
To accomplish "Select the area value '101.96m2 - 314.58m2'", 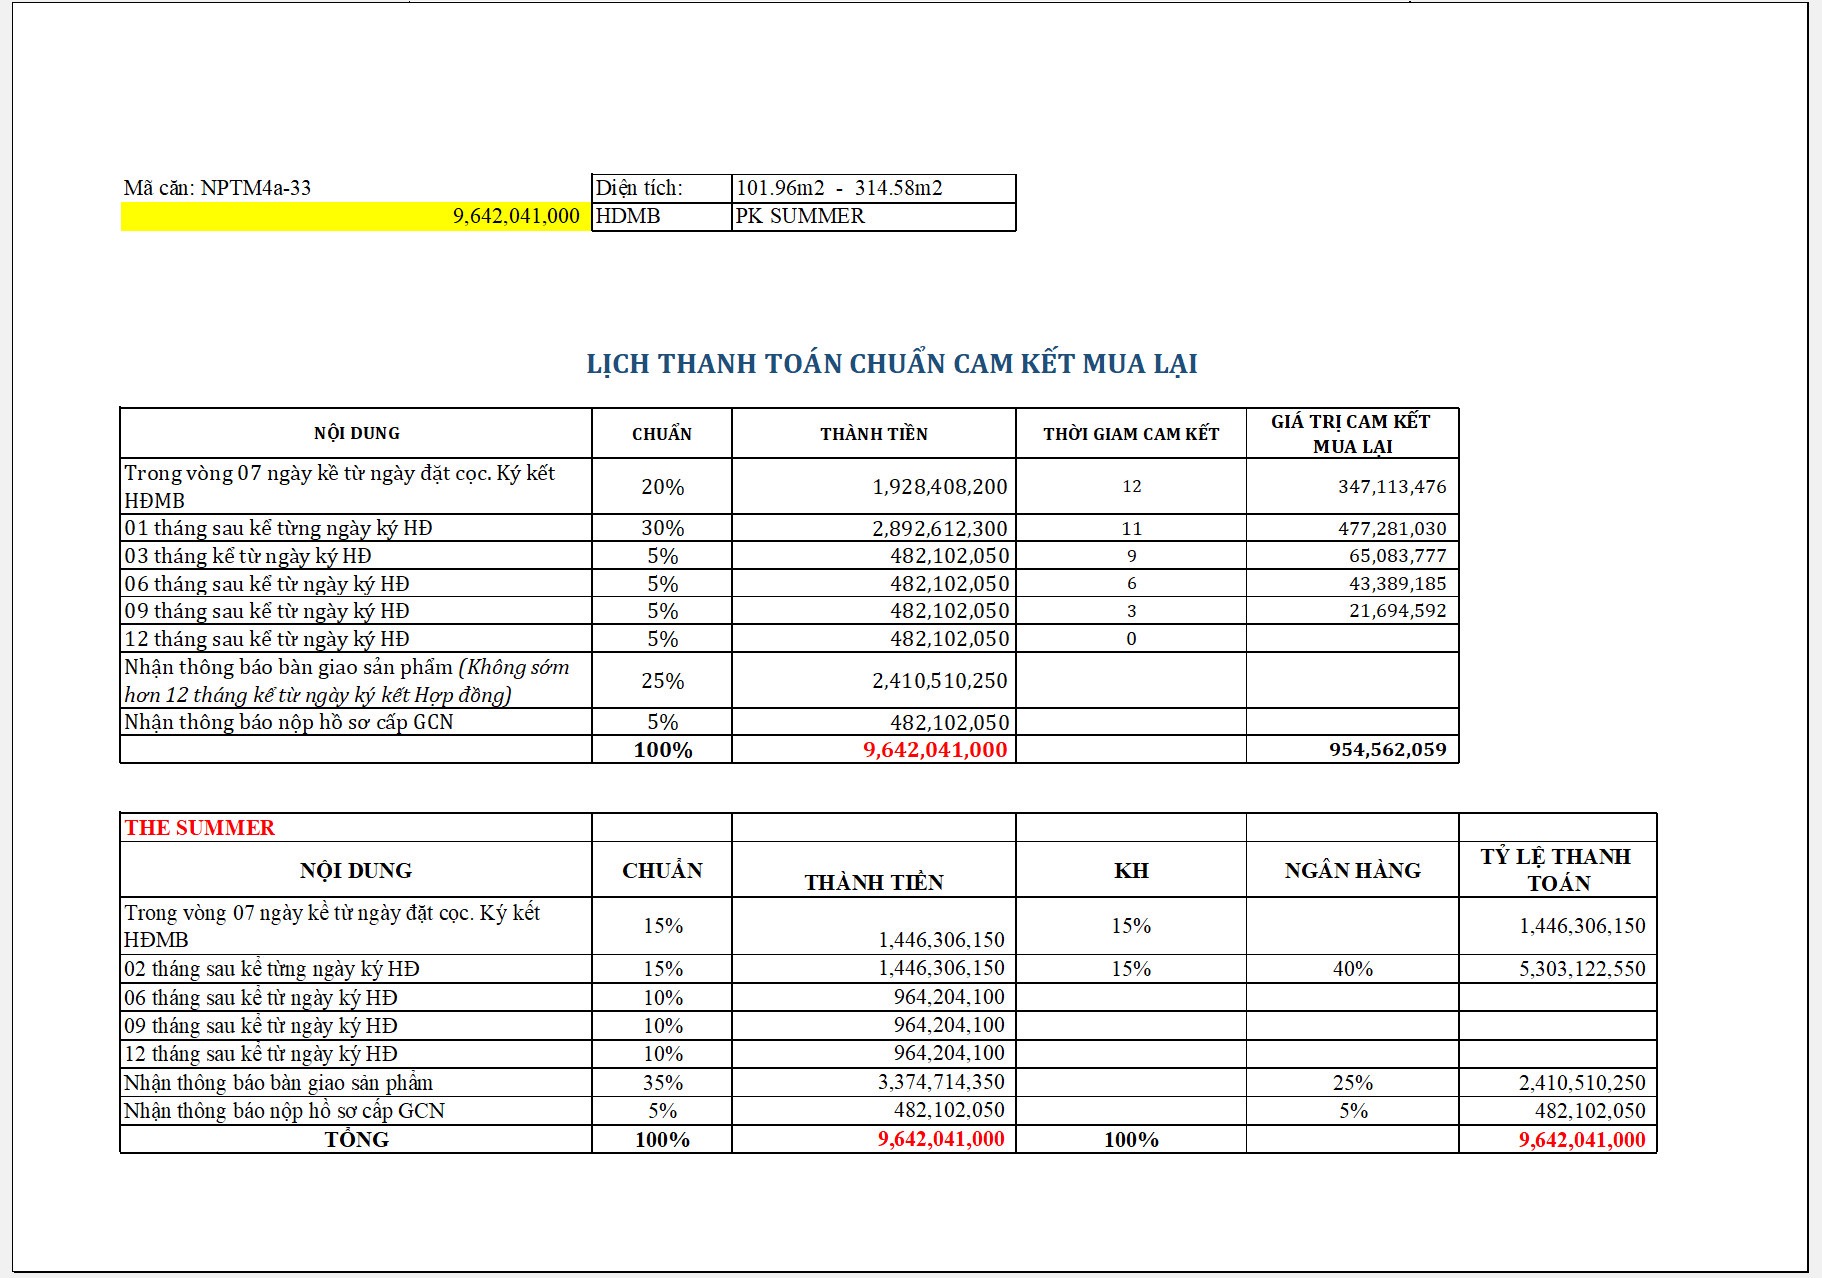I will pyautogui.click(x=839, y=188).
